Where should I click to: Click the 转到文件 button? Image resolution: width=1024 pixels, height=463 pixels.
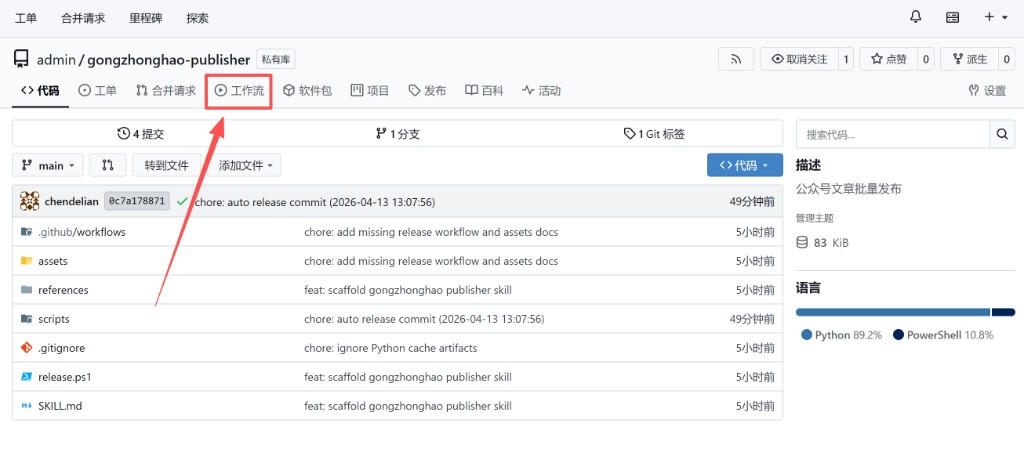point(166,165)
